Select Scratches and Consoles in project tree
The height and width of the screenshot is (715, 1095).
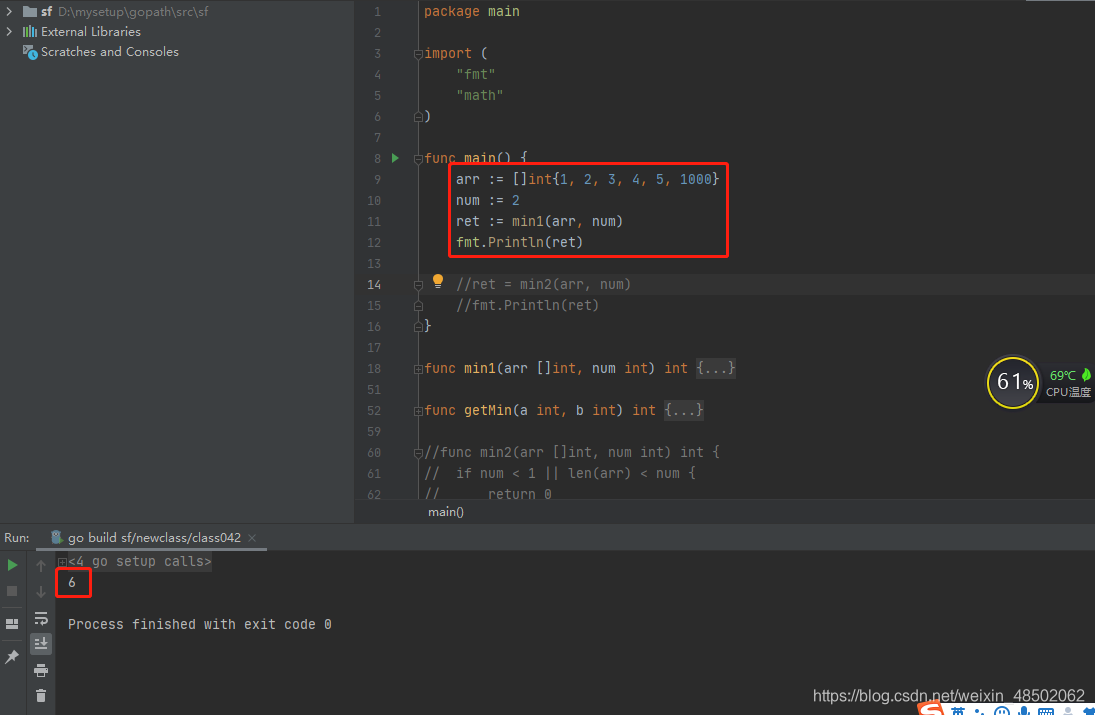click(x=110, y=52)
